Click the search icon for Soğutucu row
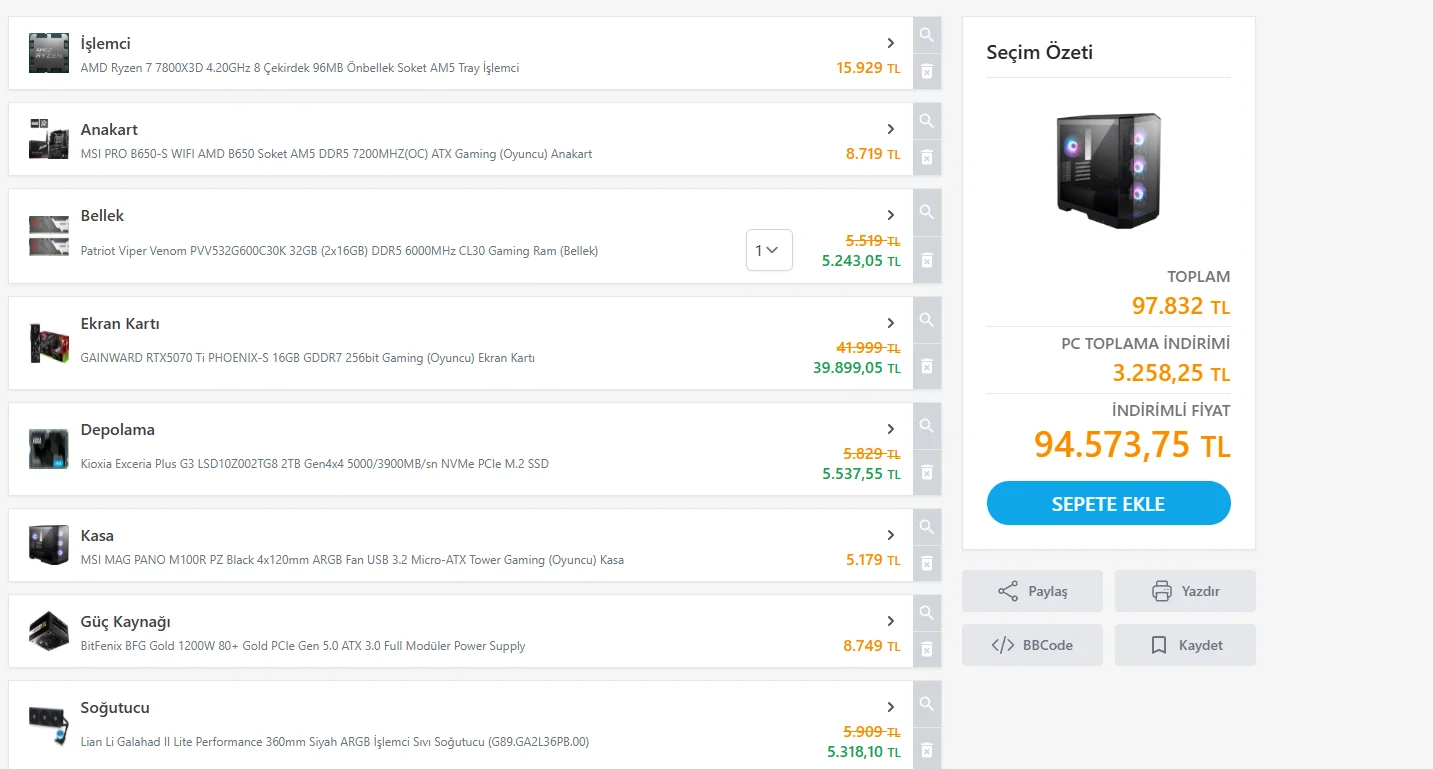This screenshot has width=1433, height=769. coord(927,702)
